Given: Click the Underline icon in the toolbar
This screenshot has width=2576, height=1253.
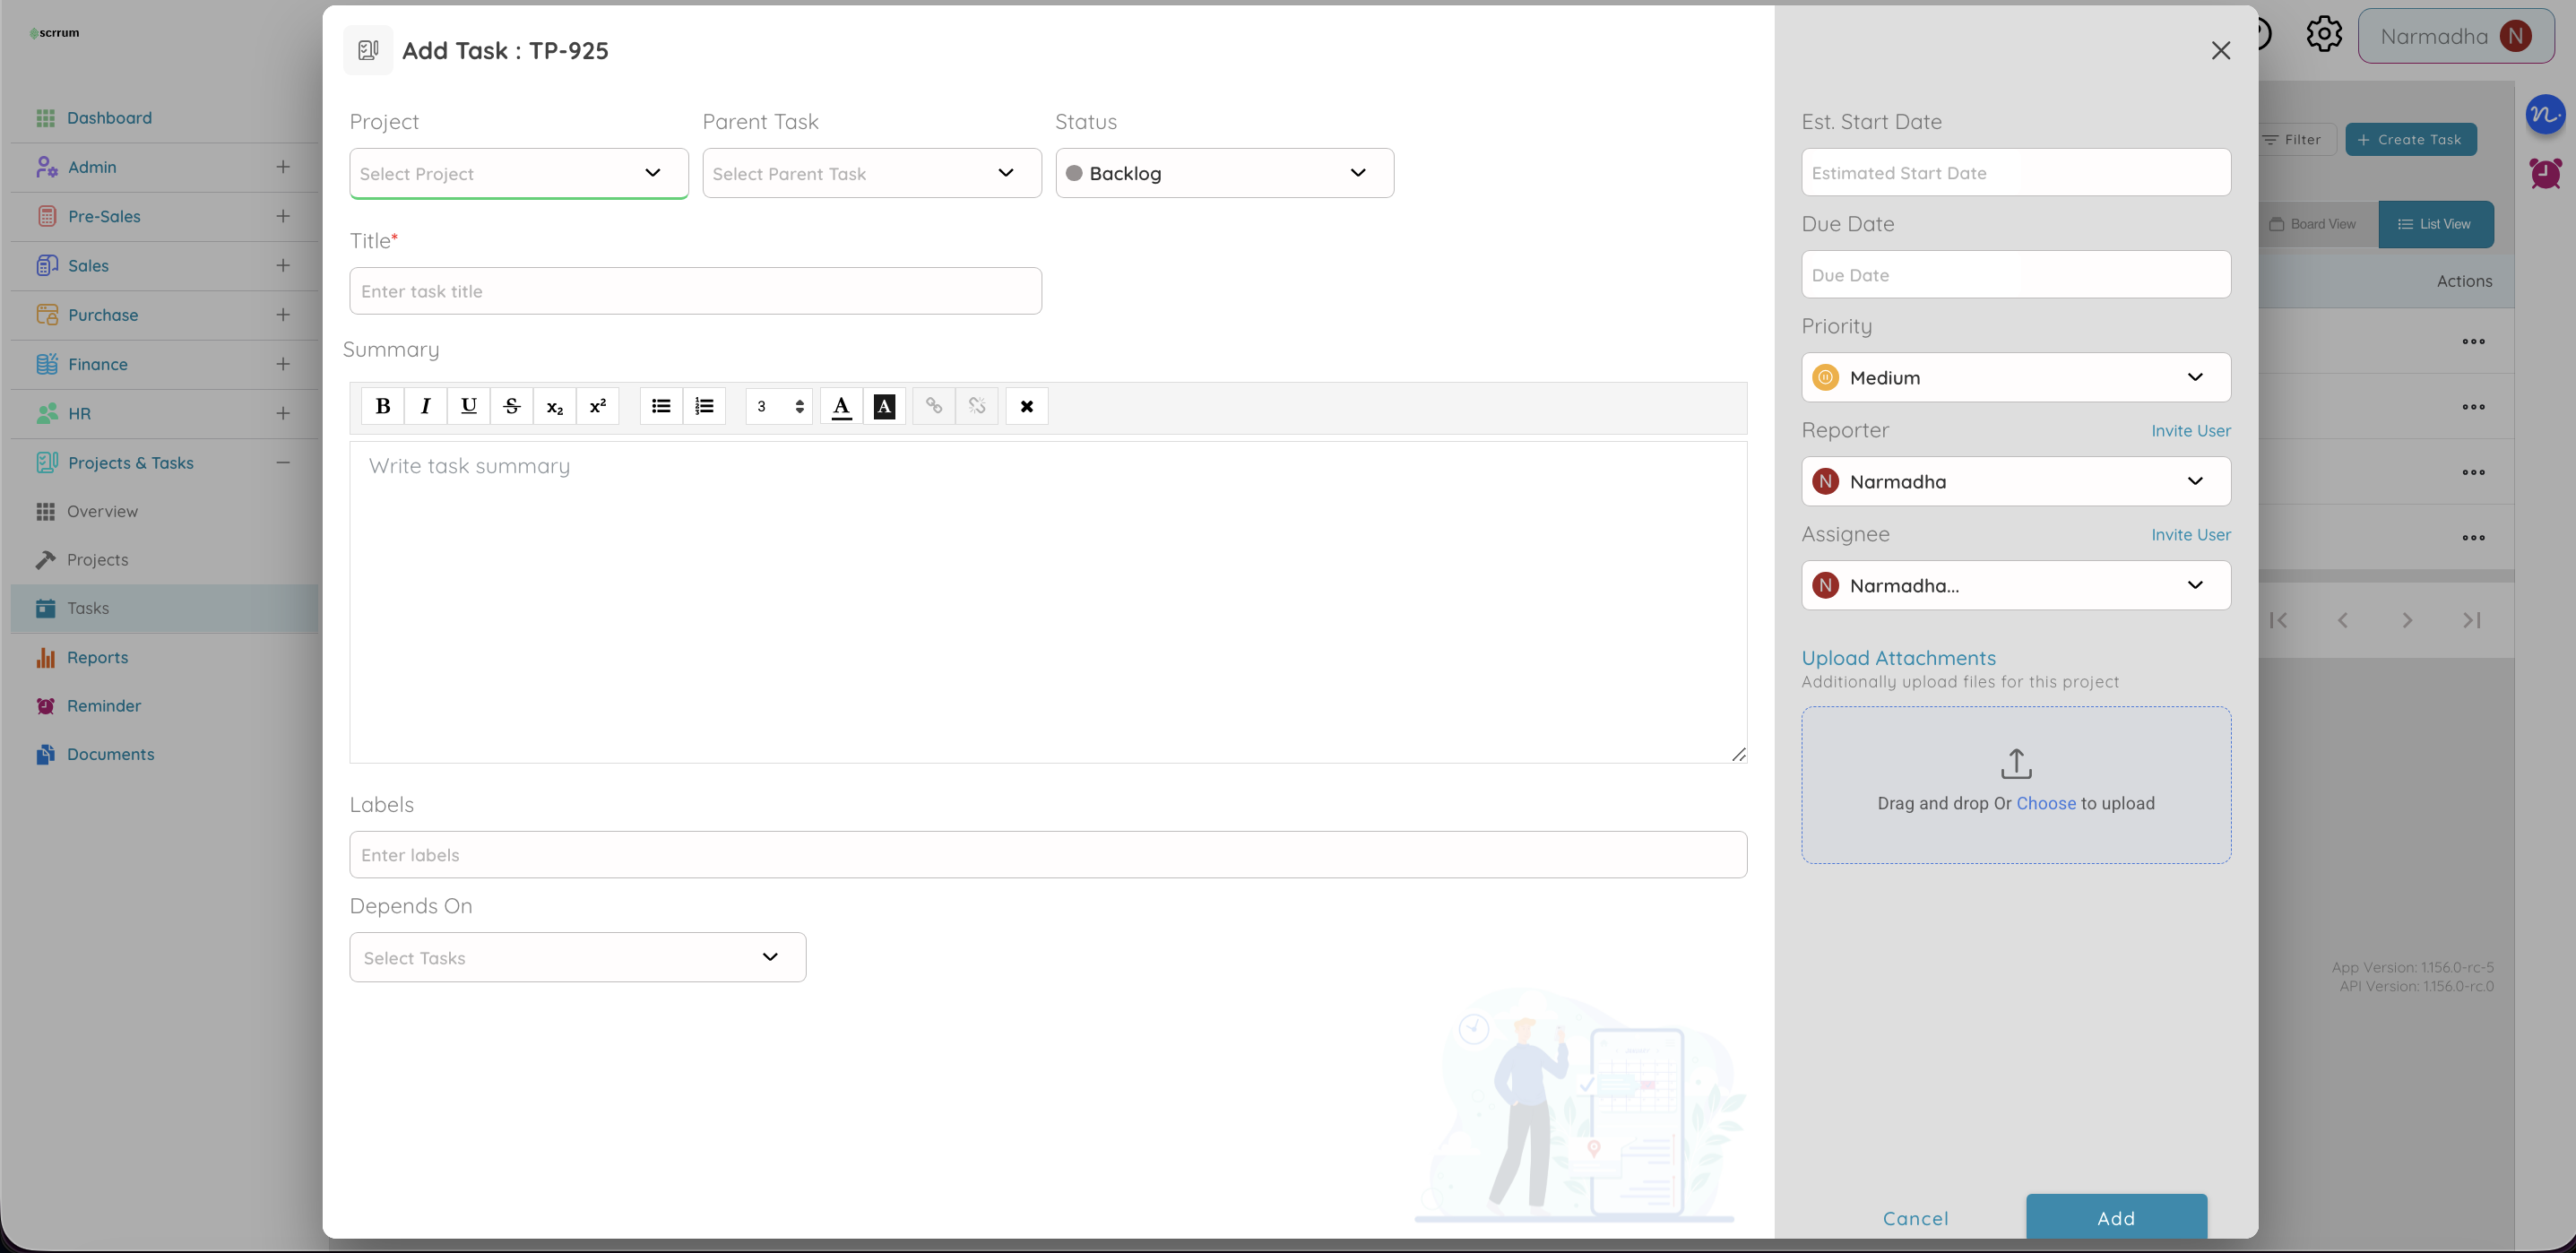Looking at the screenshot, I should click(468, 406).
